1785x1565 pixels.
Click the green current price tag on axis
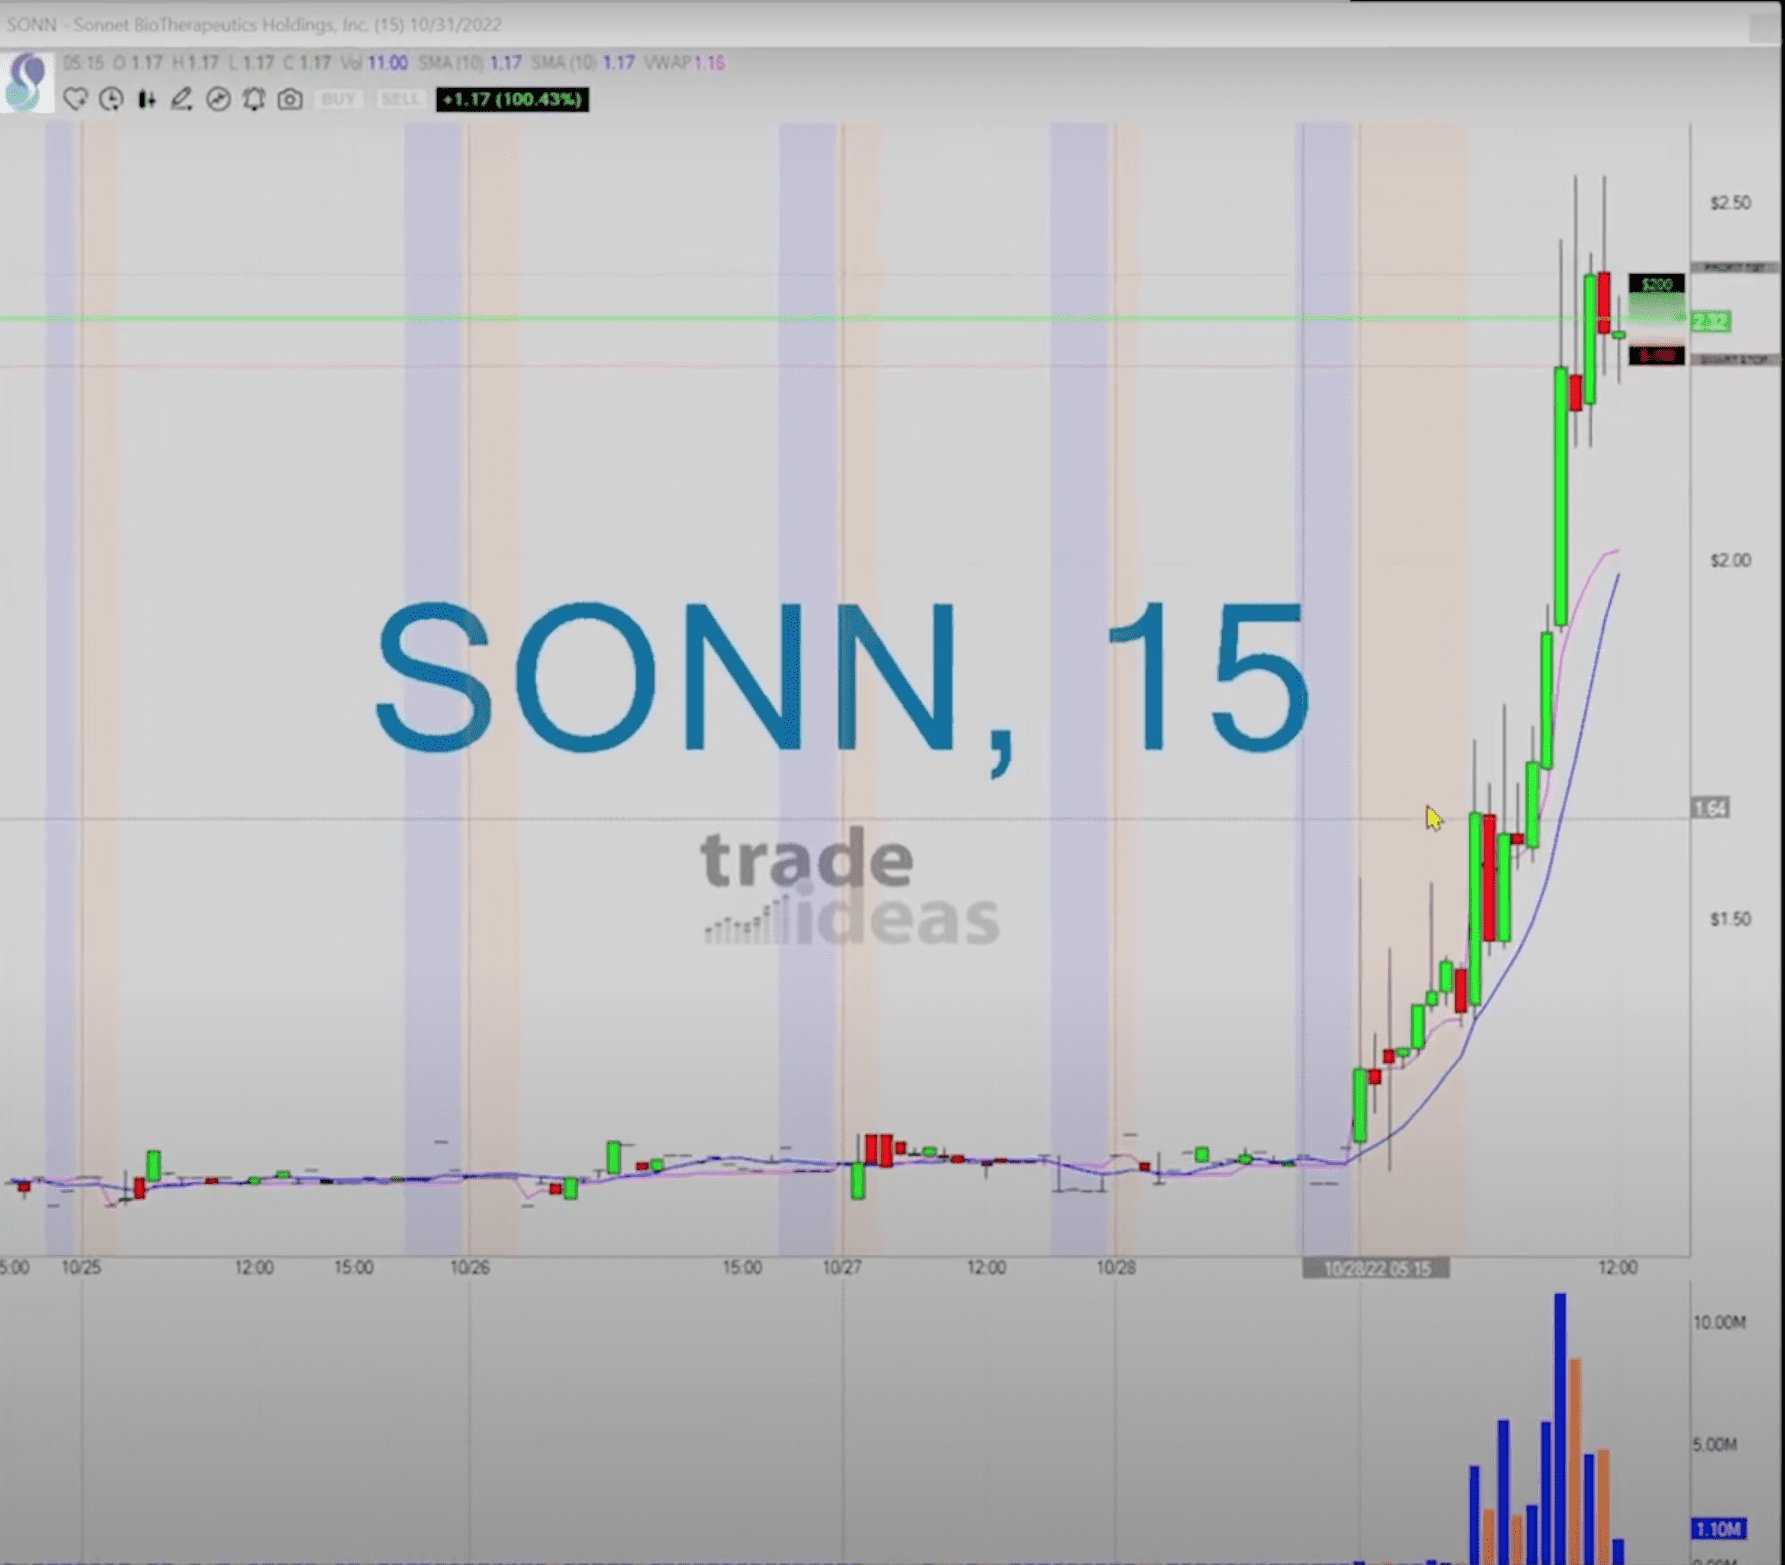(1711, 321)
